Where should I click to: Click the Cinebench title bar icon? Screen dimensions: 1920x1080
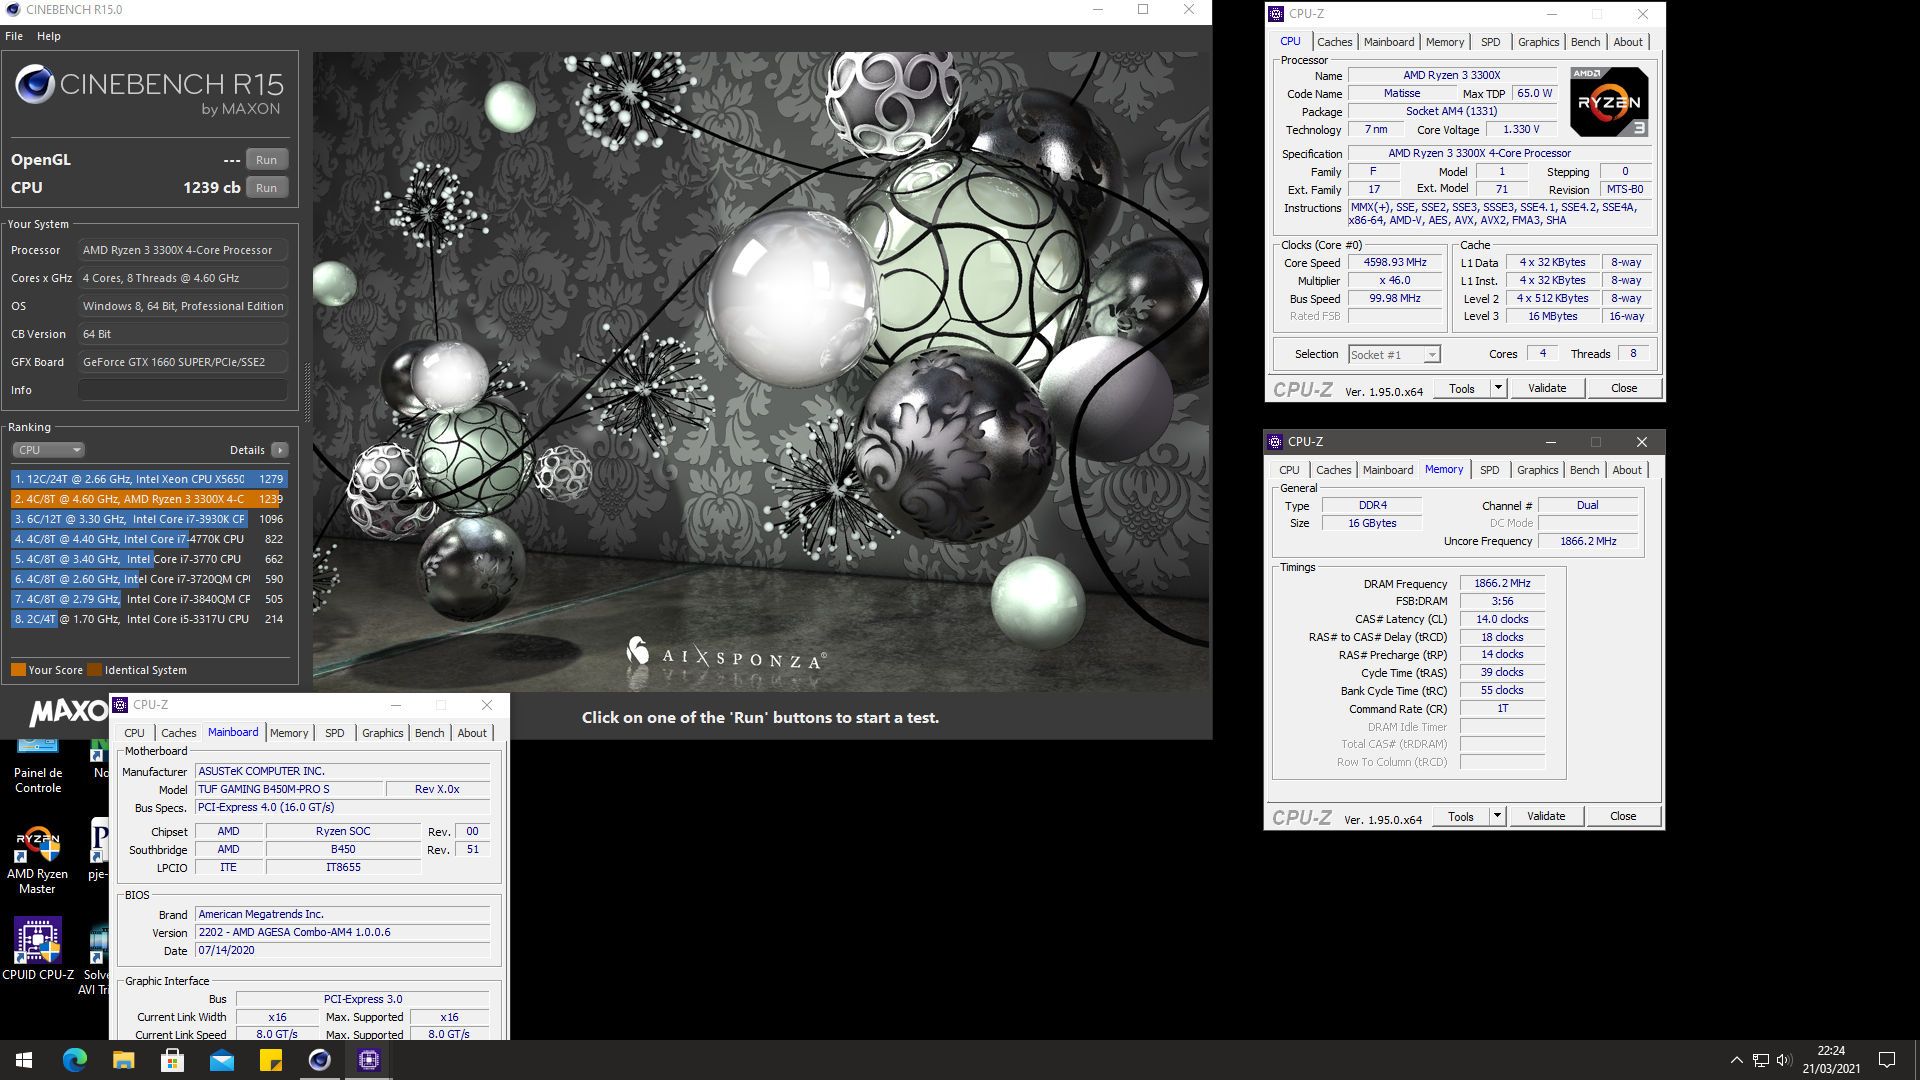(x=13, y=10)
